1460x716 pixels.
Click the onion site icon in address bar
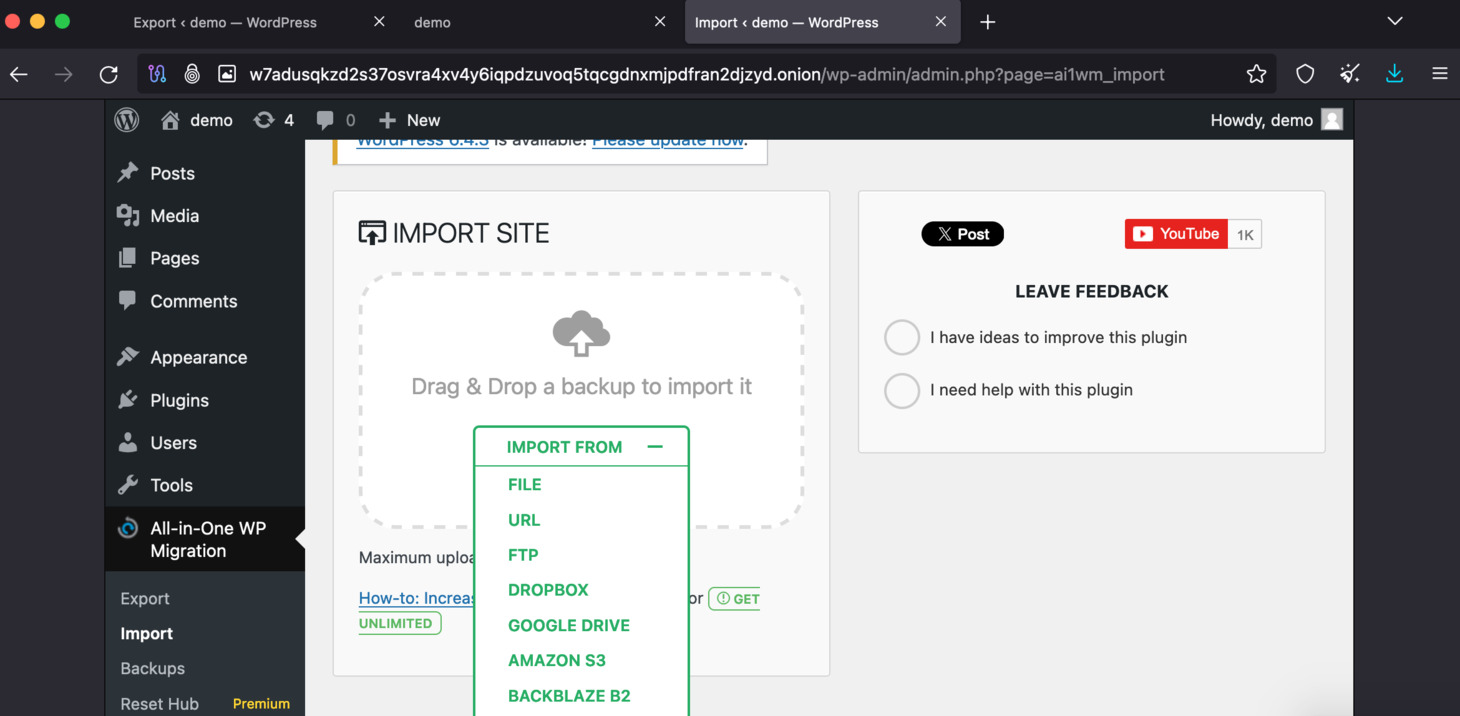point(192,74)
